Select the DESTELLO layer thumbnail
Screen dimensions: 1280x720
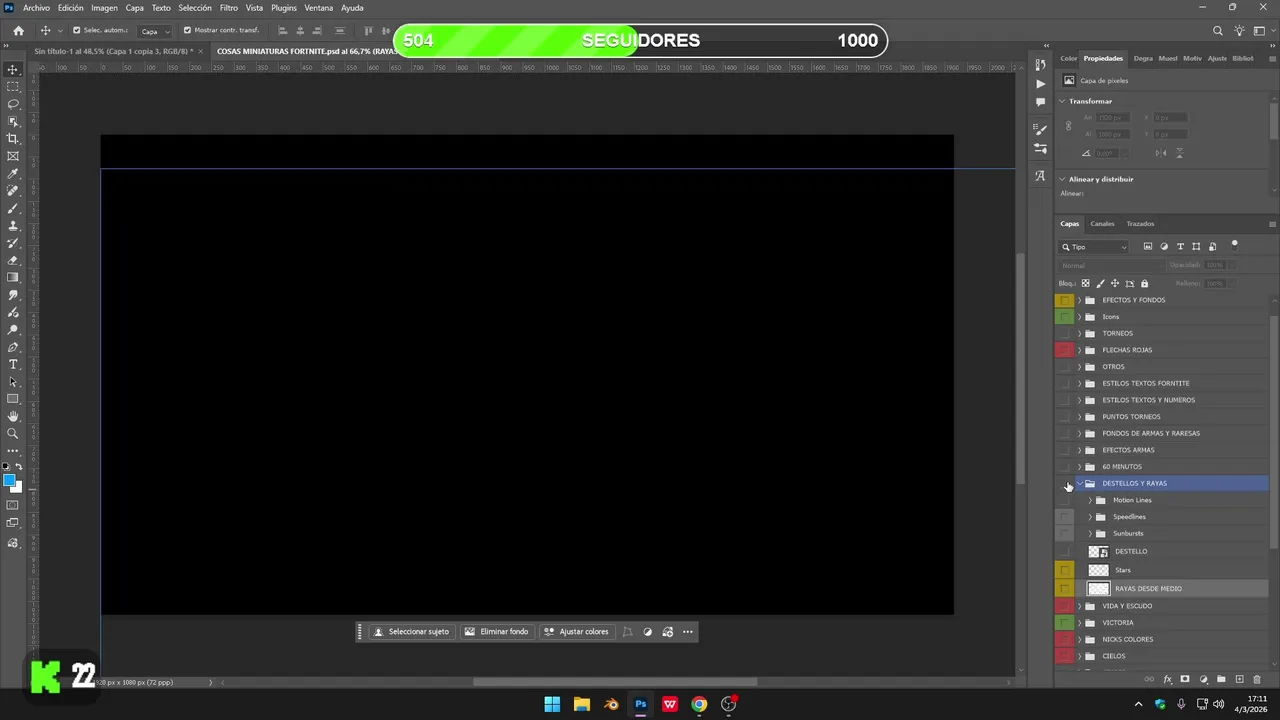tap(1098, 551)
